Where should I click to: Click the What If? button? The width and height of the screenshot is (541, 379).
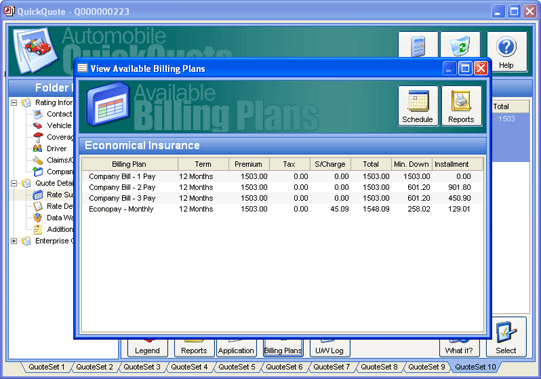pos(459,348)
